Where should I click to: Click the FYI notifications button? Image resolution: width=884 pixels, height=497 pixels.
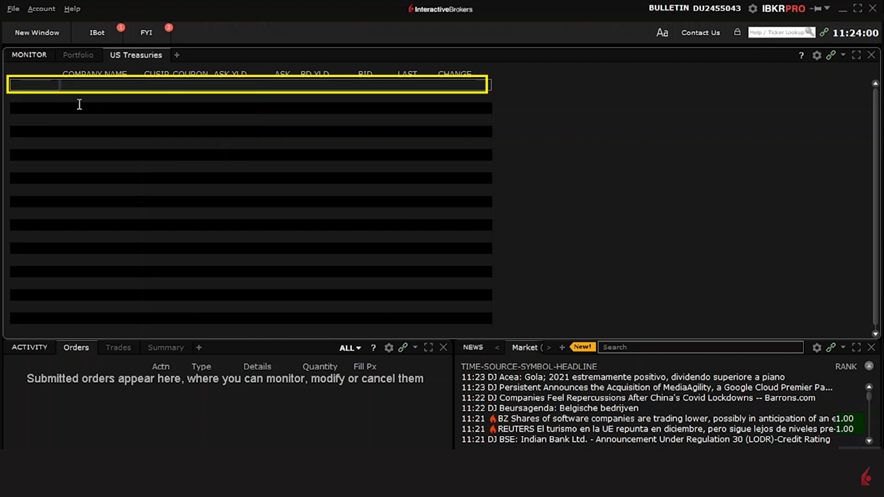click(x=146, y=33)
